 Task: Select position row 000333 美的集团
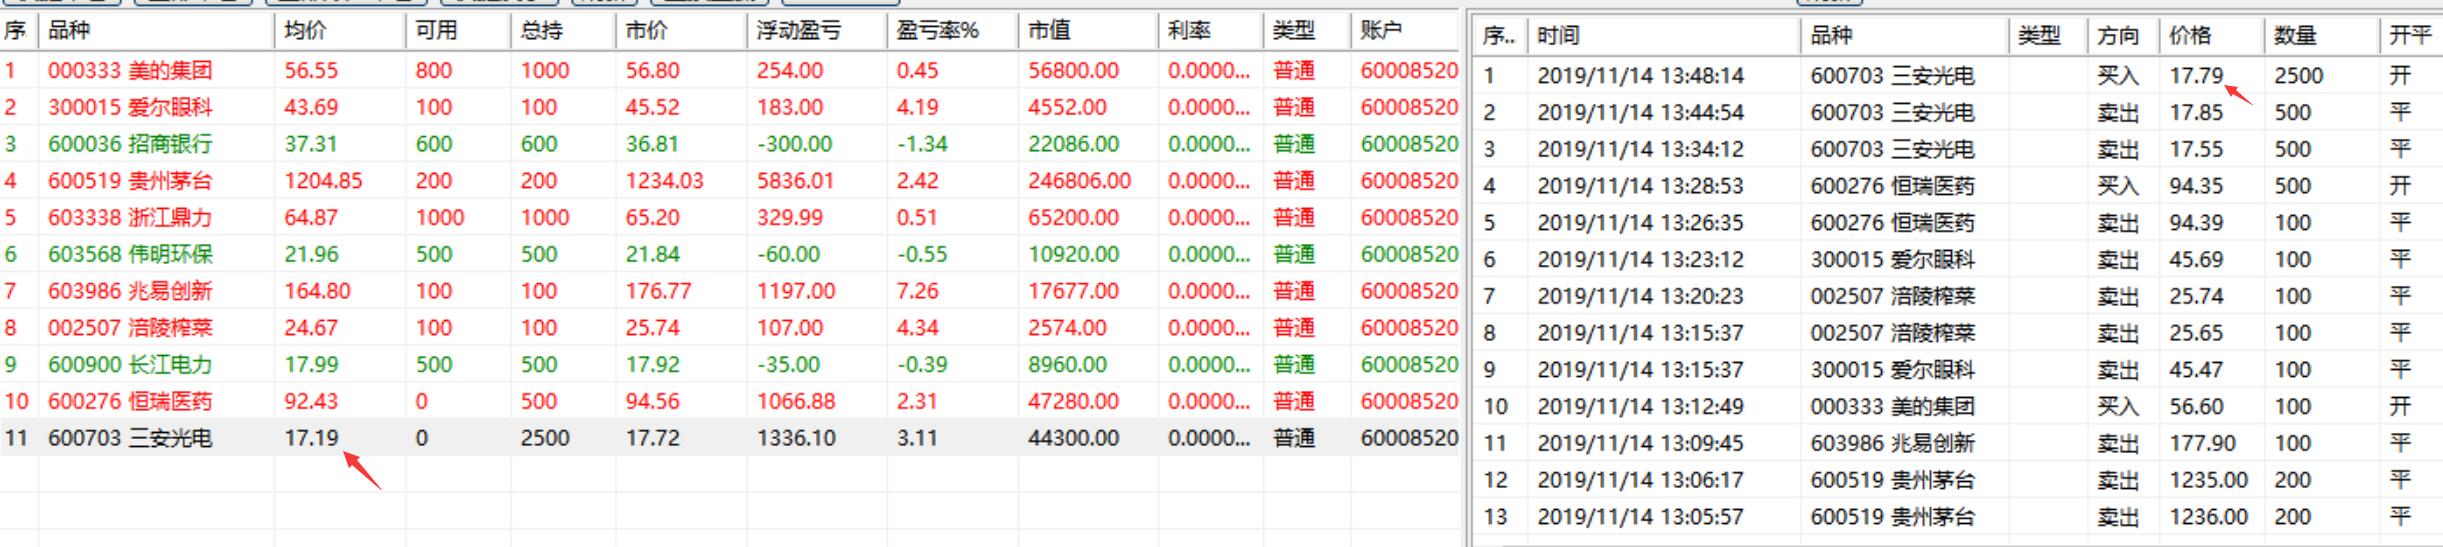click(x=730, y=71)
